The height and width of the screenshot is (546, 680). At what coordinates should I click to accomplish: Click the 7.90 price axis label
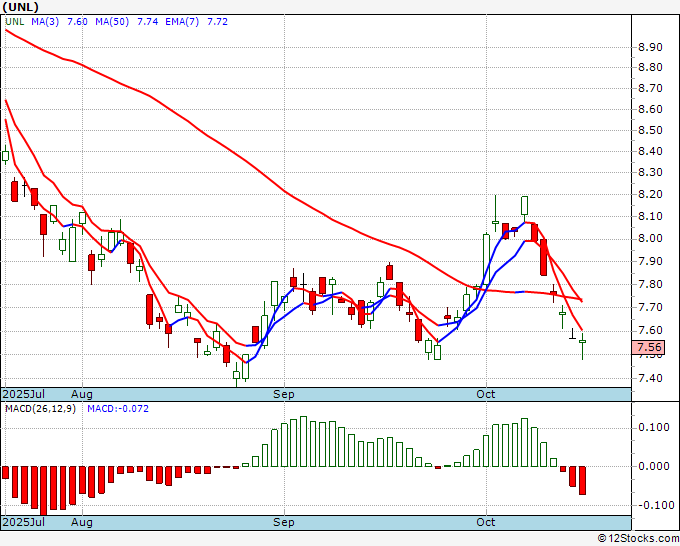coord(650,262)
